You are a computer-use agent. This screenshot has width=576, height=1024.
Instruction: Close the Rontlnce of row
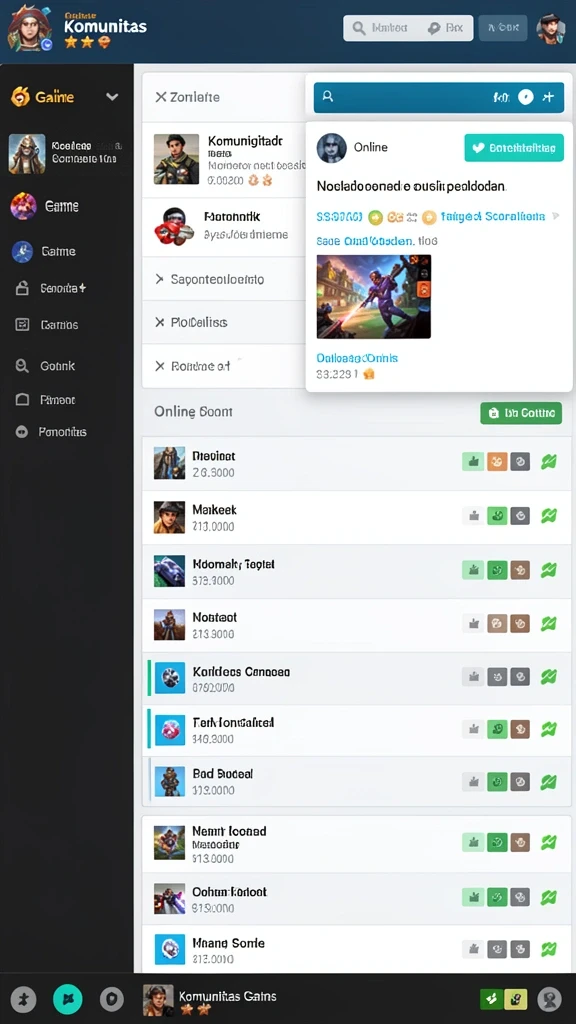[x=159, y=366]
